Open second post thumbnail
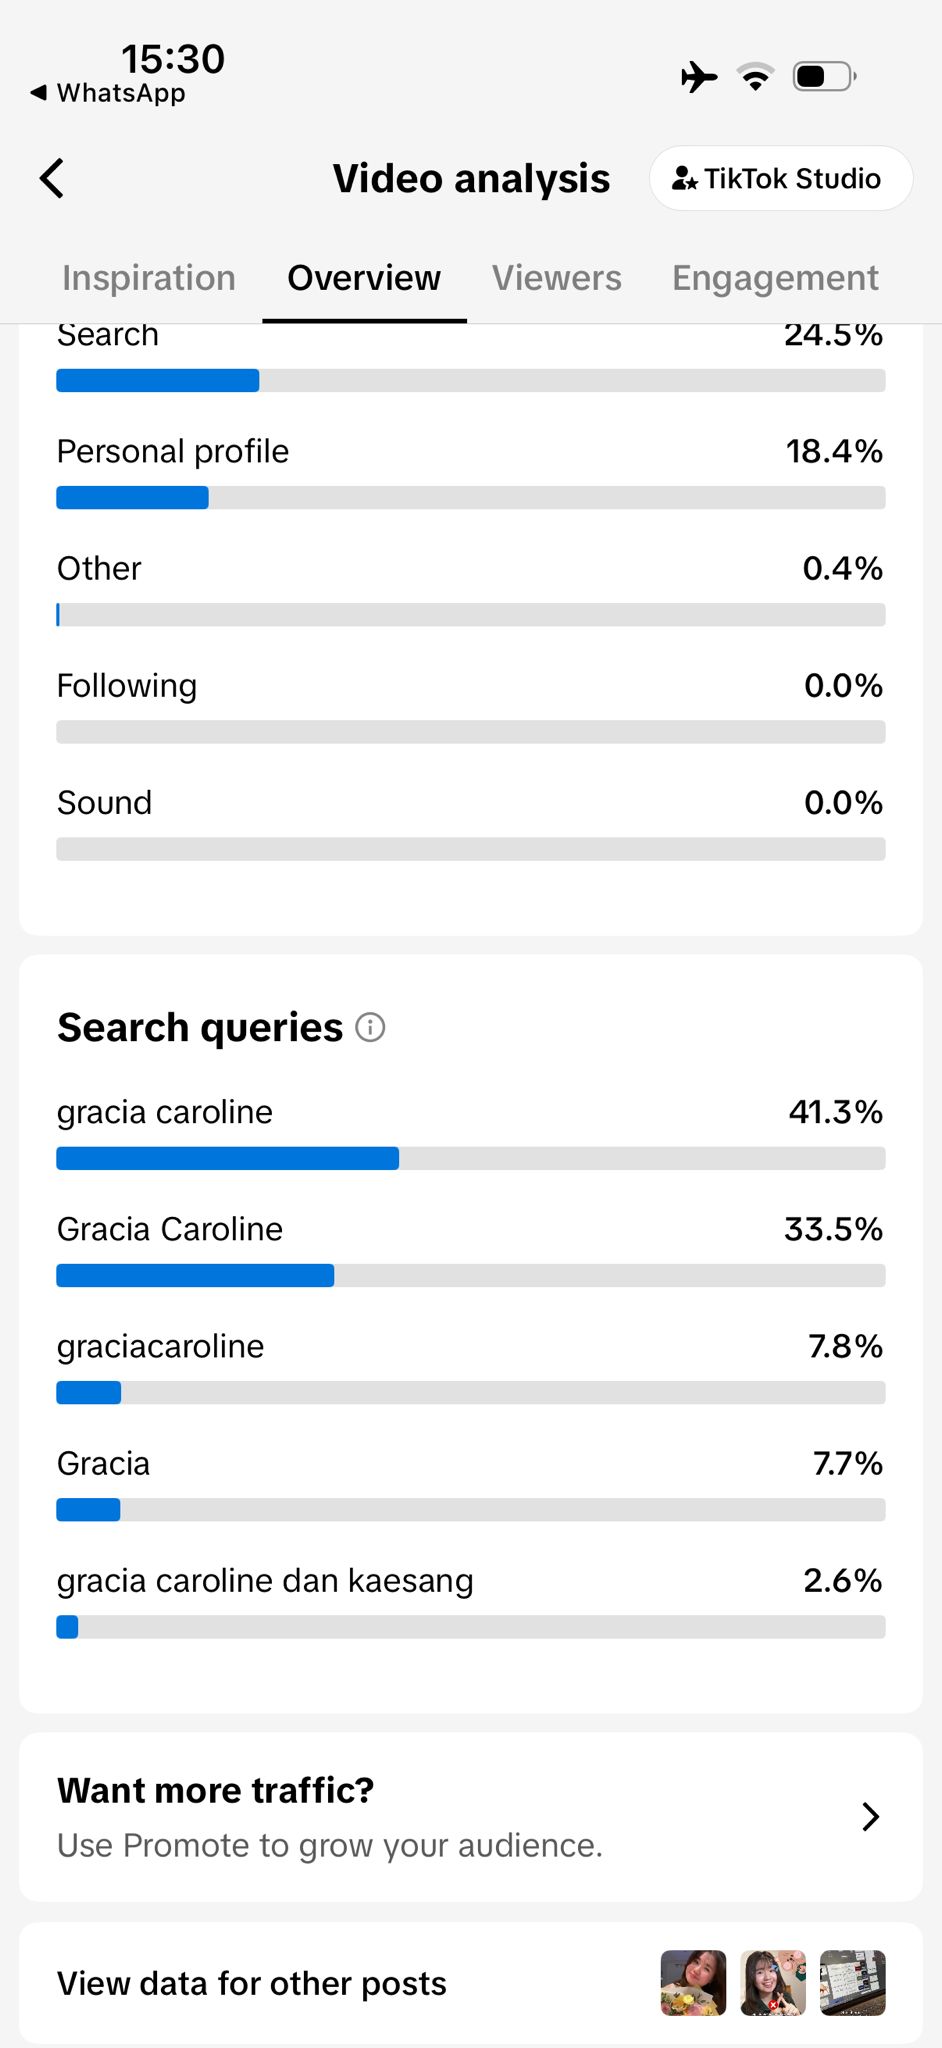 pyautogui.click(x=773, y=1983)
